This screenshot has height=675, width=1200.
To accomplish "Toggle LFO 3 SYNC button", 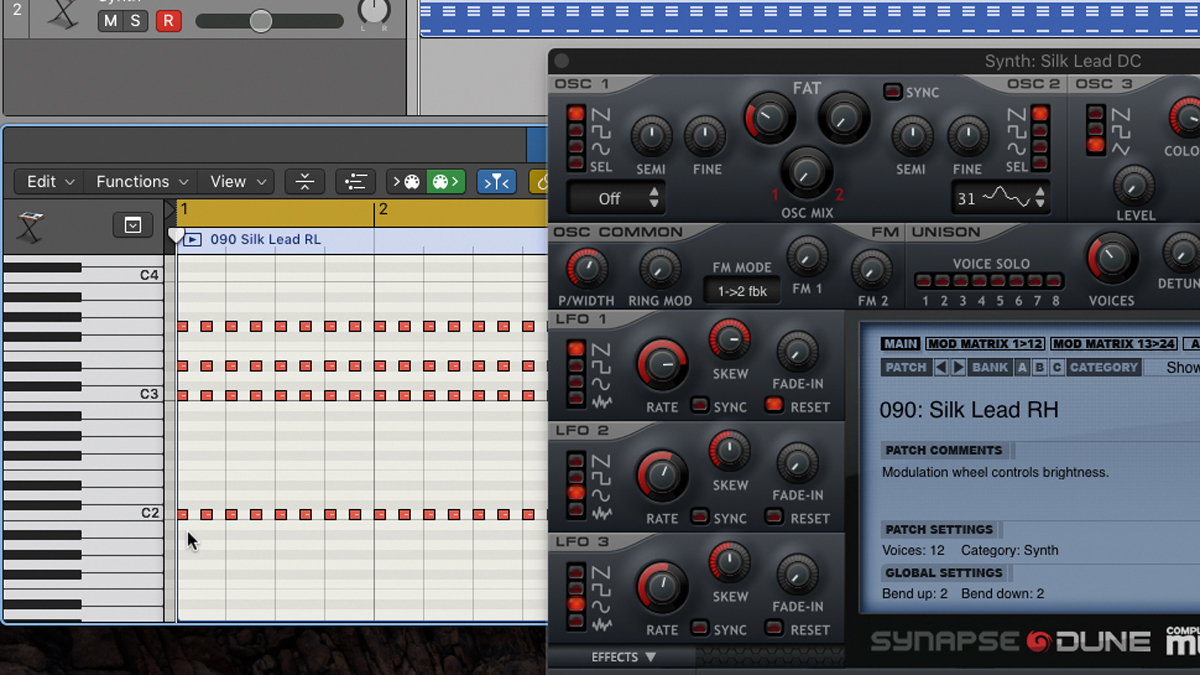I will click(x=700, y=629).
